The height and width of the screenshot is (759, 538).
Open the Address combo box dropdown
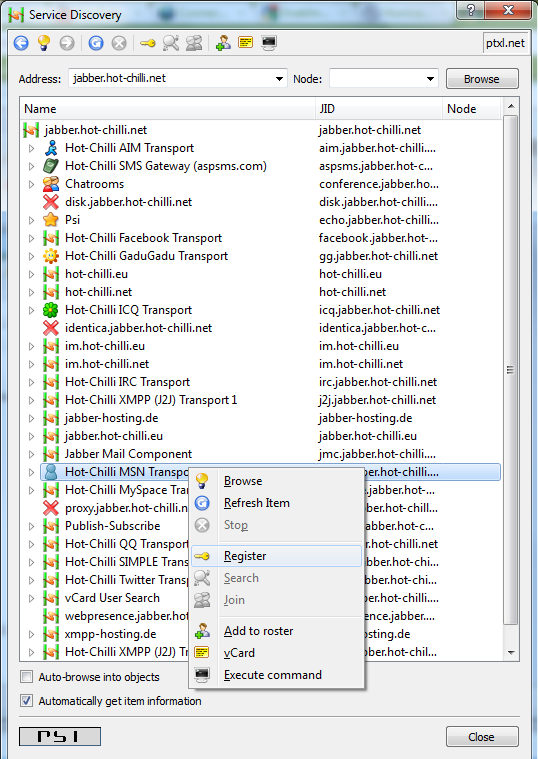click(279, 79)
